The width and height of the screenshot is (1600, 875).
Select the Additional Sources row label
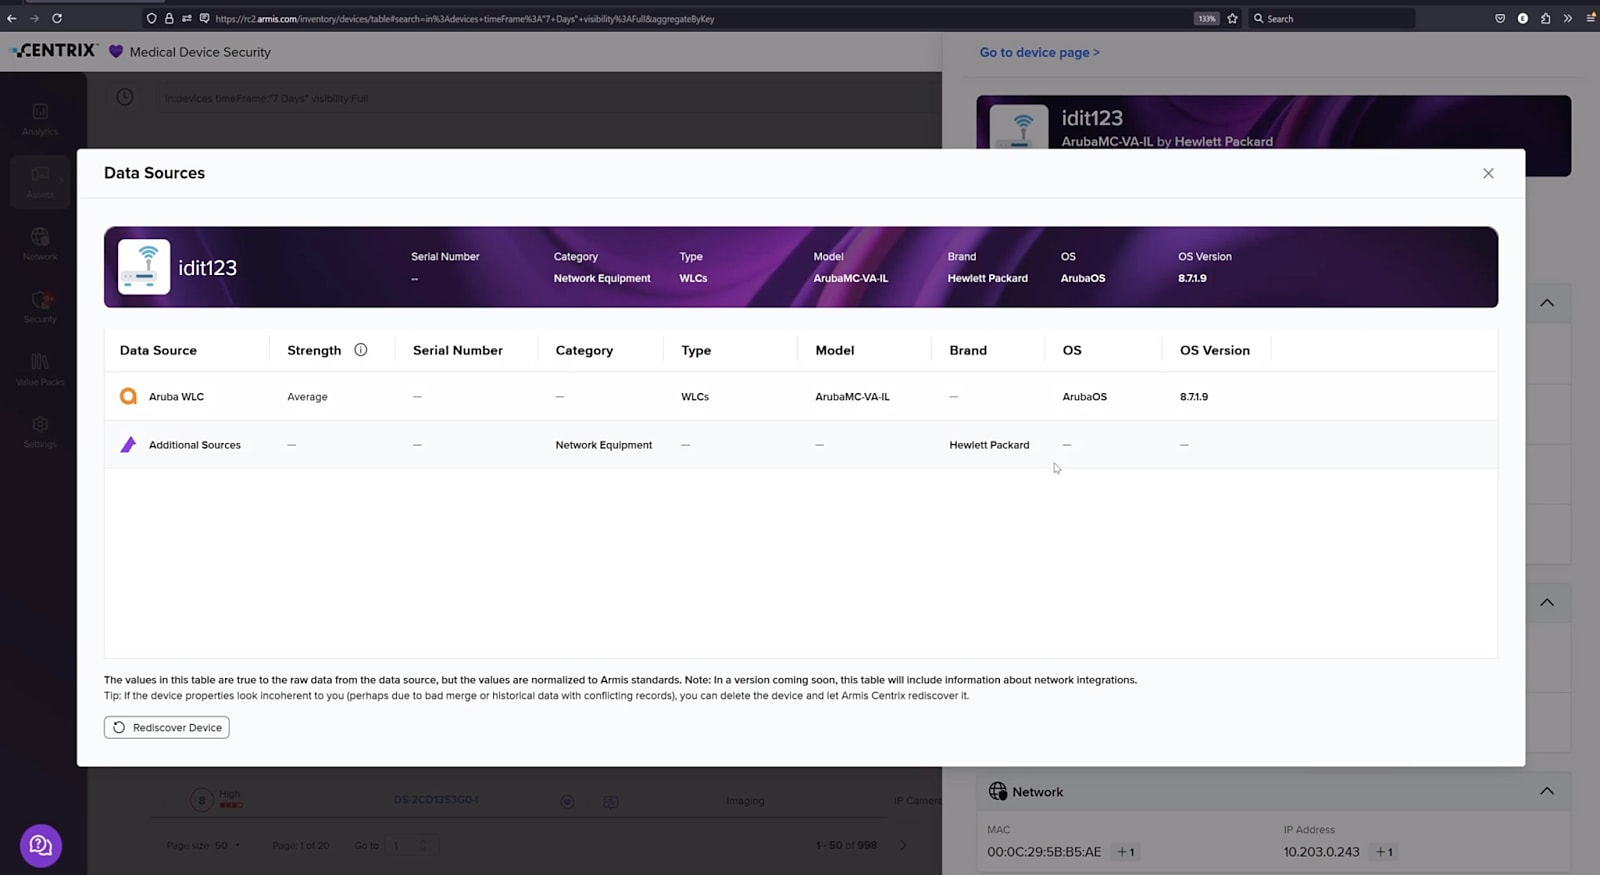[x=195, y=445]
